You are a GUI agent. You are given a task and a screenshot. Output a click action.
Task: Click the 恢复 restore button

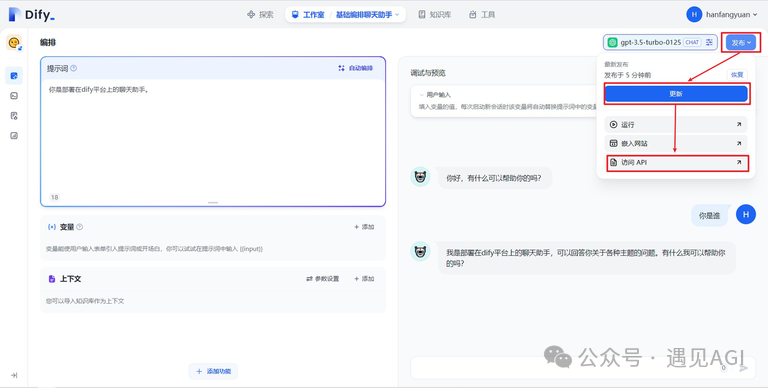[737, 75]
